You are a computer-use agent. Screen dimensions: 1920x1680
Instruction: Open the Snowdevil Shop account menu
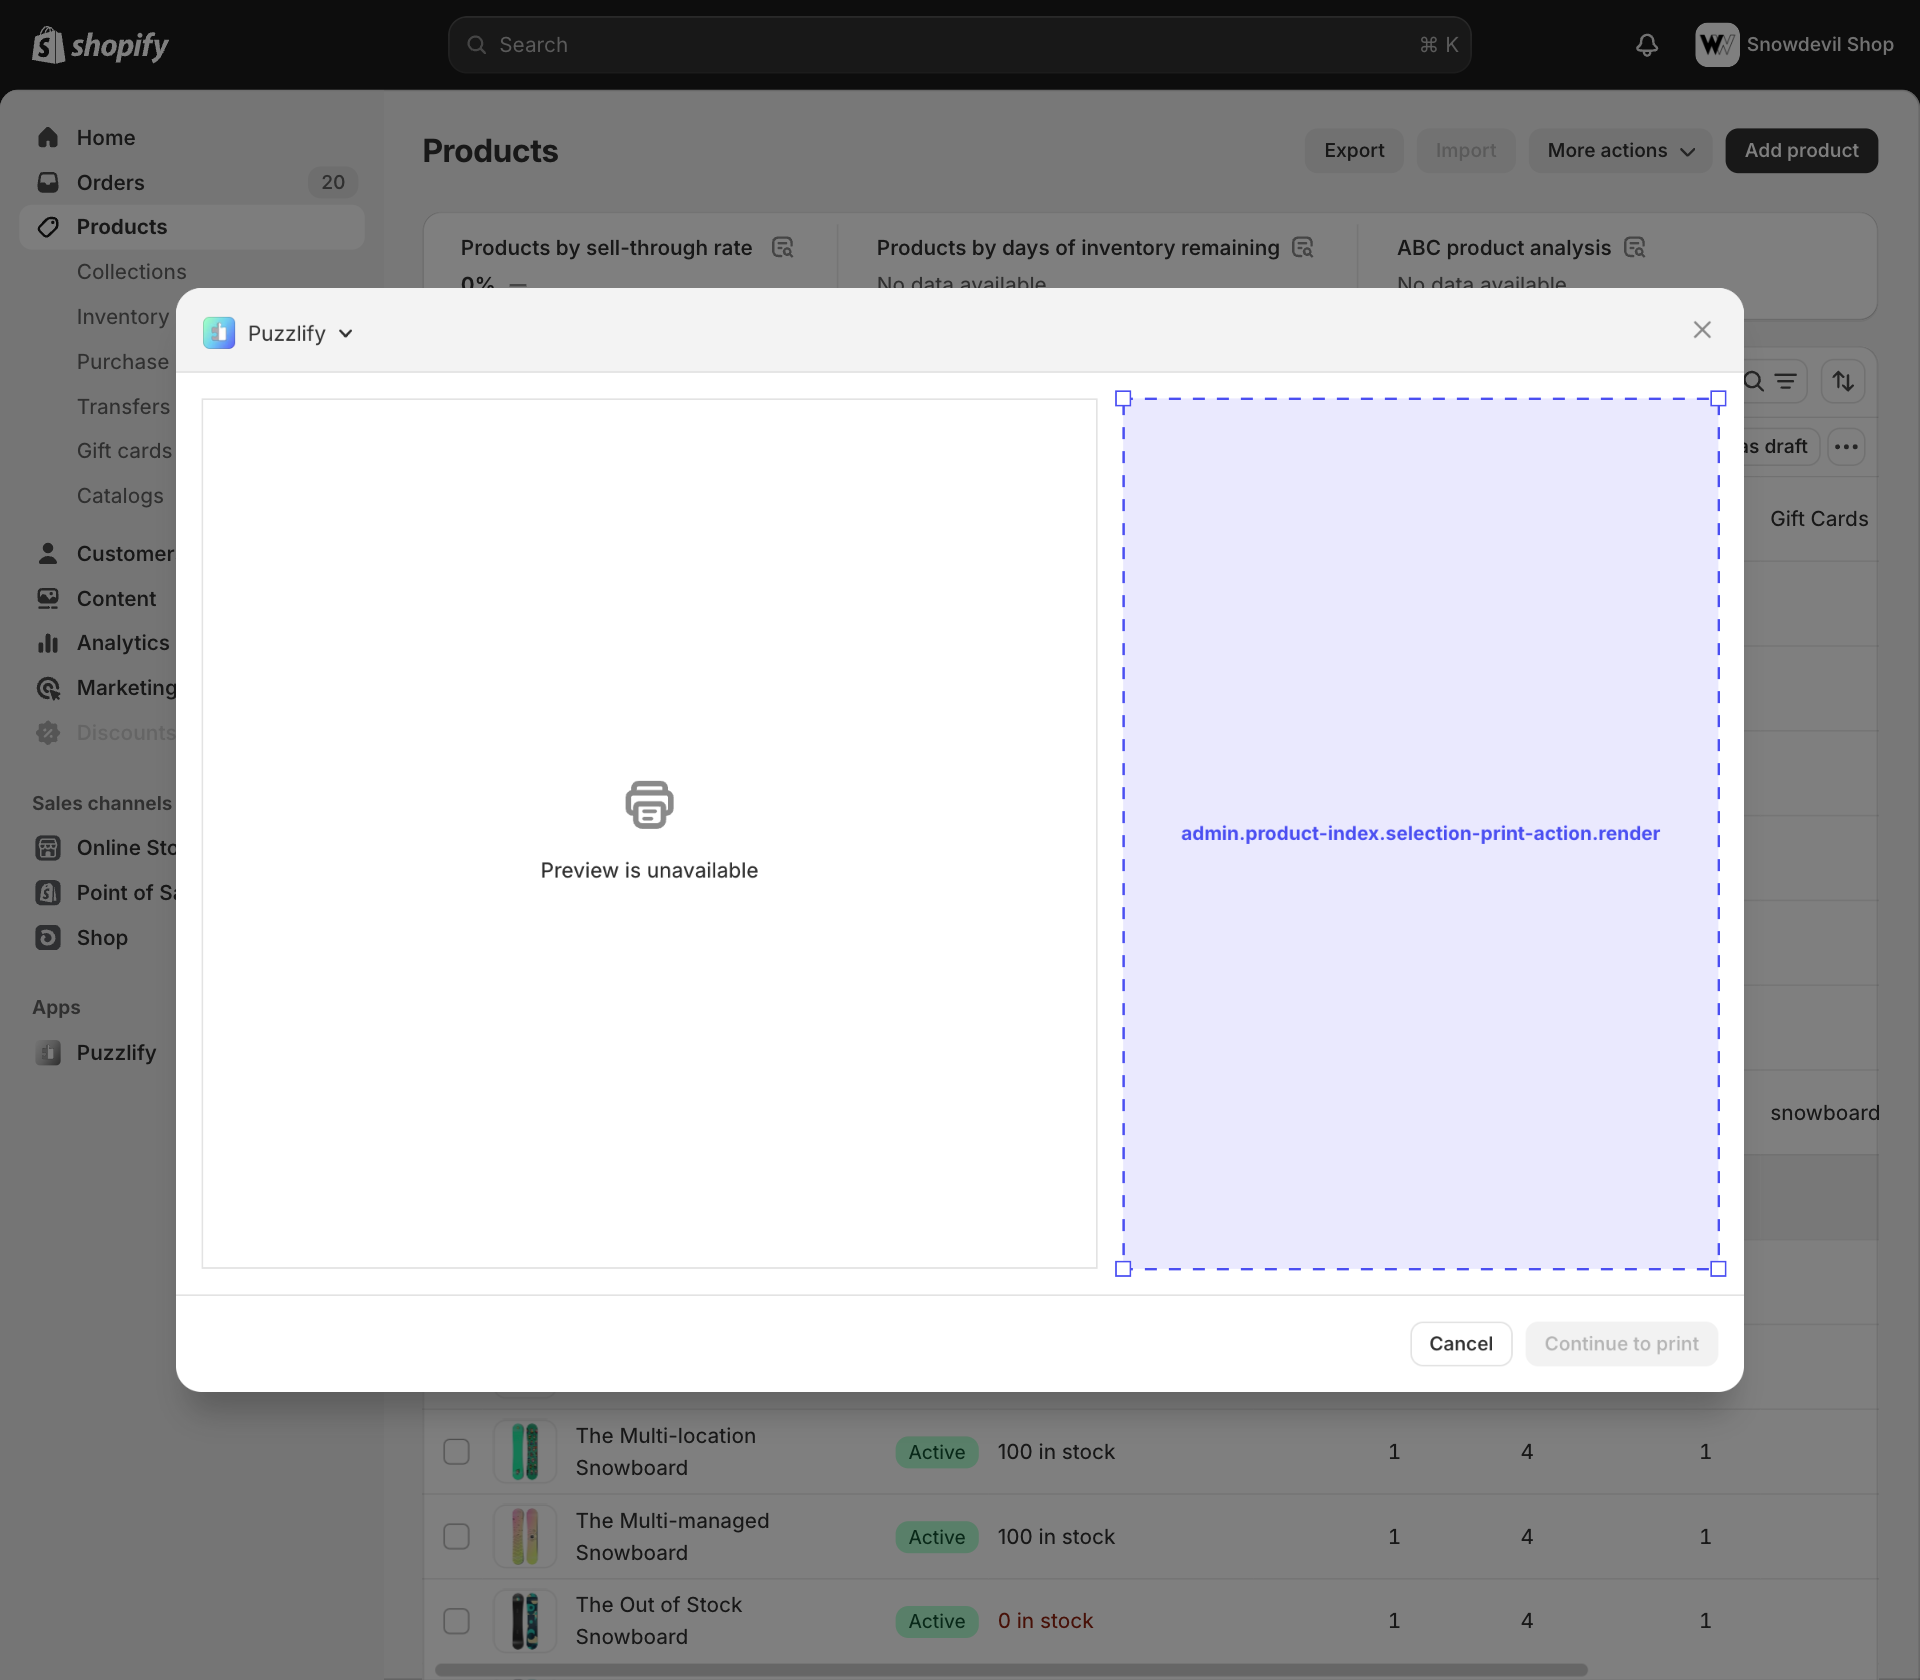pyautogui.click(x=1794, y=45)
